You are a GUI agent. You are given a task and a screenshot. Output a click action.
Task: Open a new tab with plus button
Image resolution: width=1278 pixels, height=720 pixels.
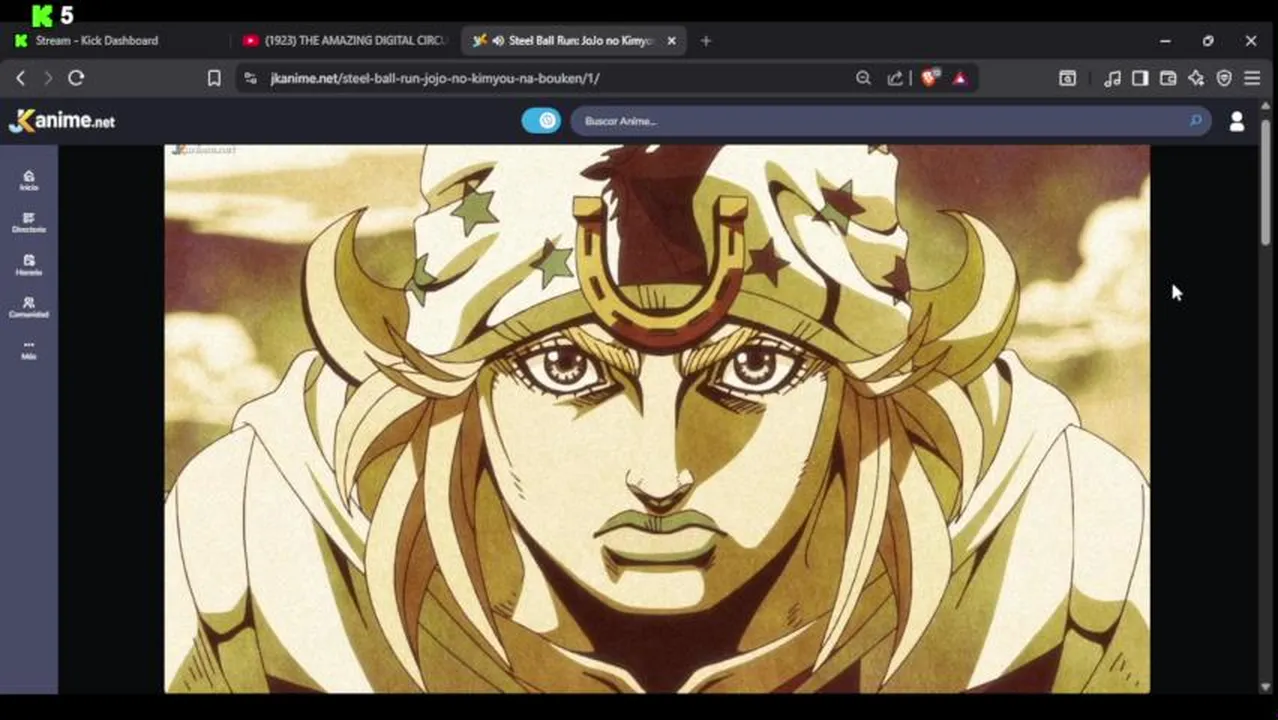(x=706, y=41)
